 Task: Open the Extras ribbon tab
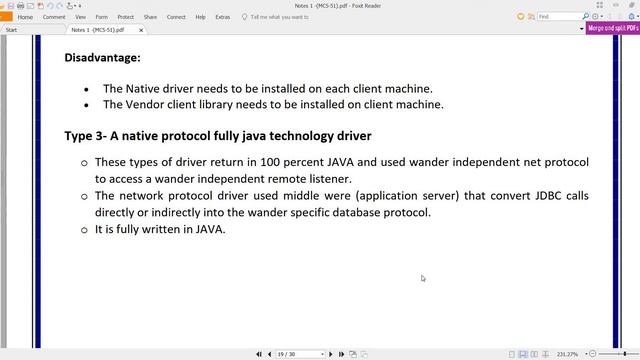tap(223, 17)
